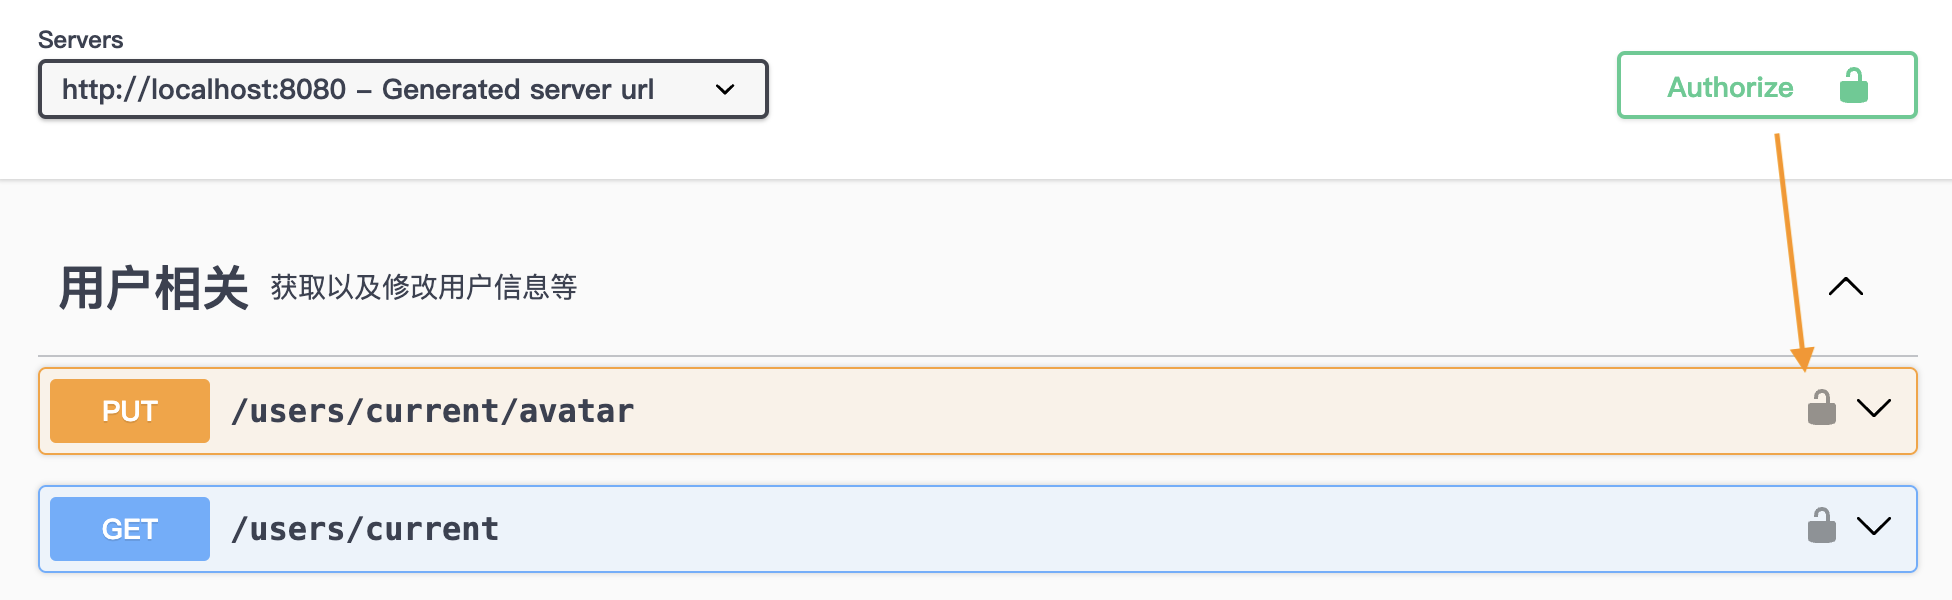Expand GET /users/current with its chevron
Screen dimensions: 1952x600
pos(1873,526)
